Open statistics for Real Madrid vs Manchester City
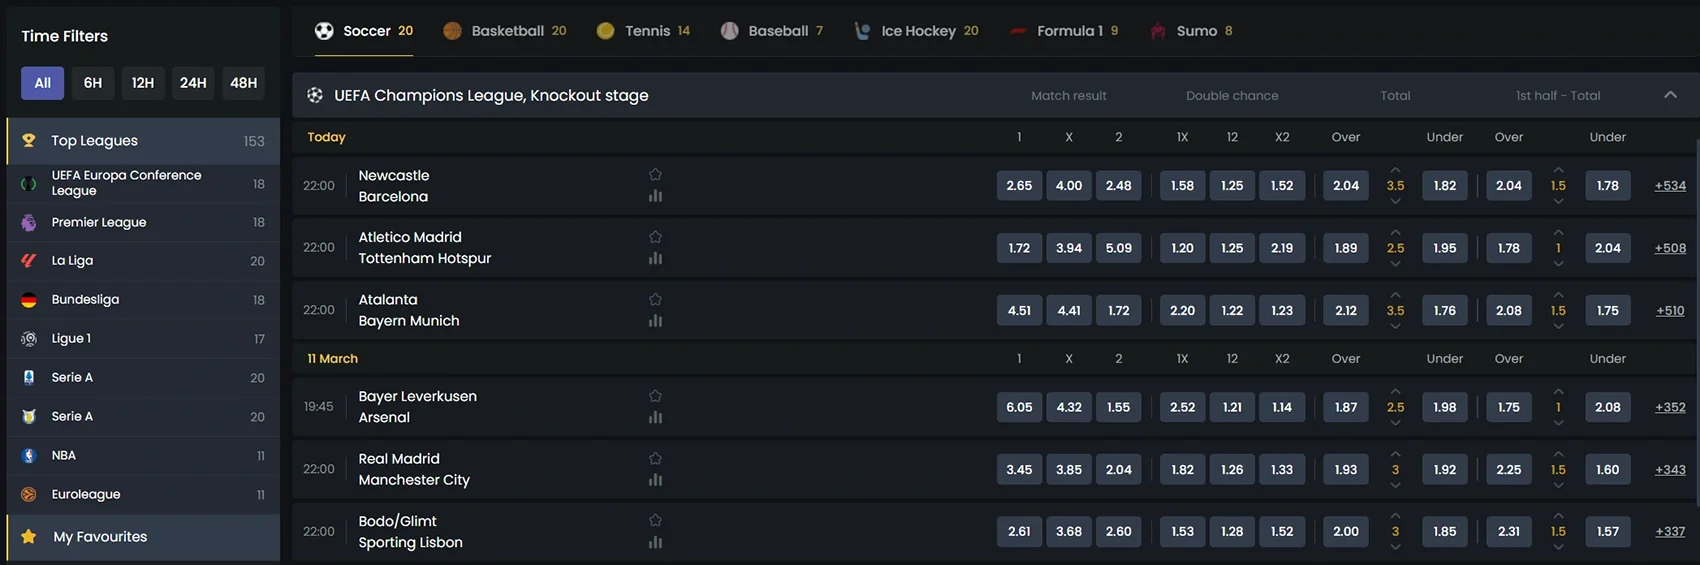The width and height of the screenshot is (1700, 565). click(x=655, y=480)
